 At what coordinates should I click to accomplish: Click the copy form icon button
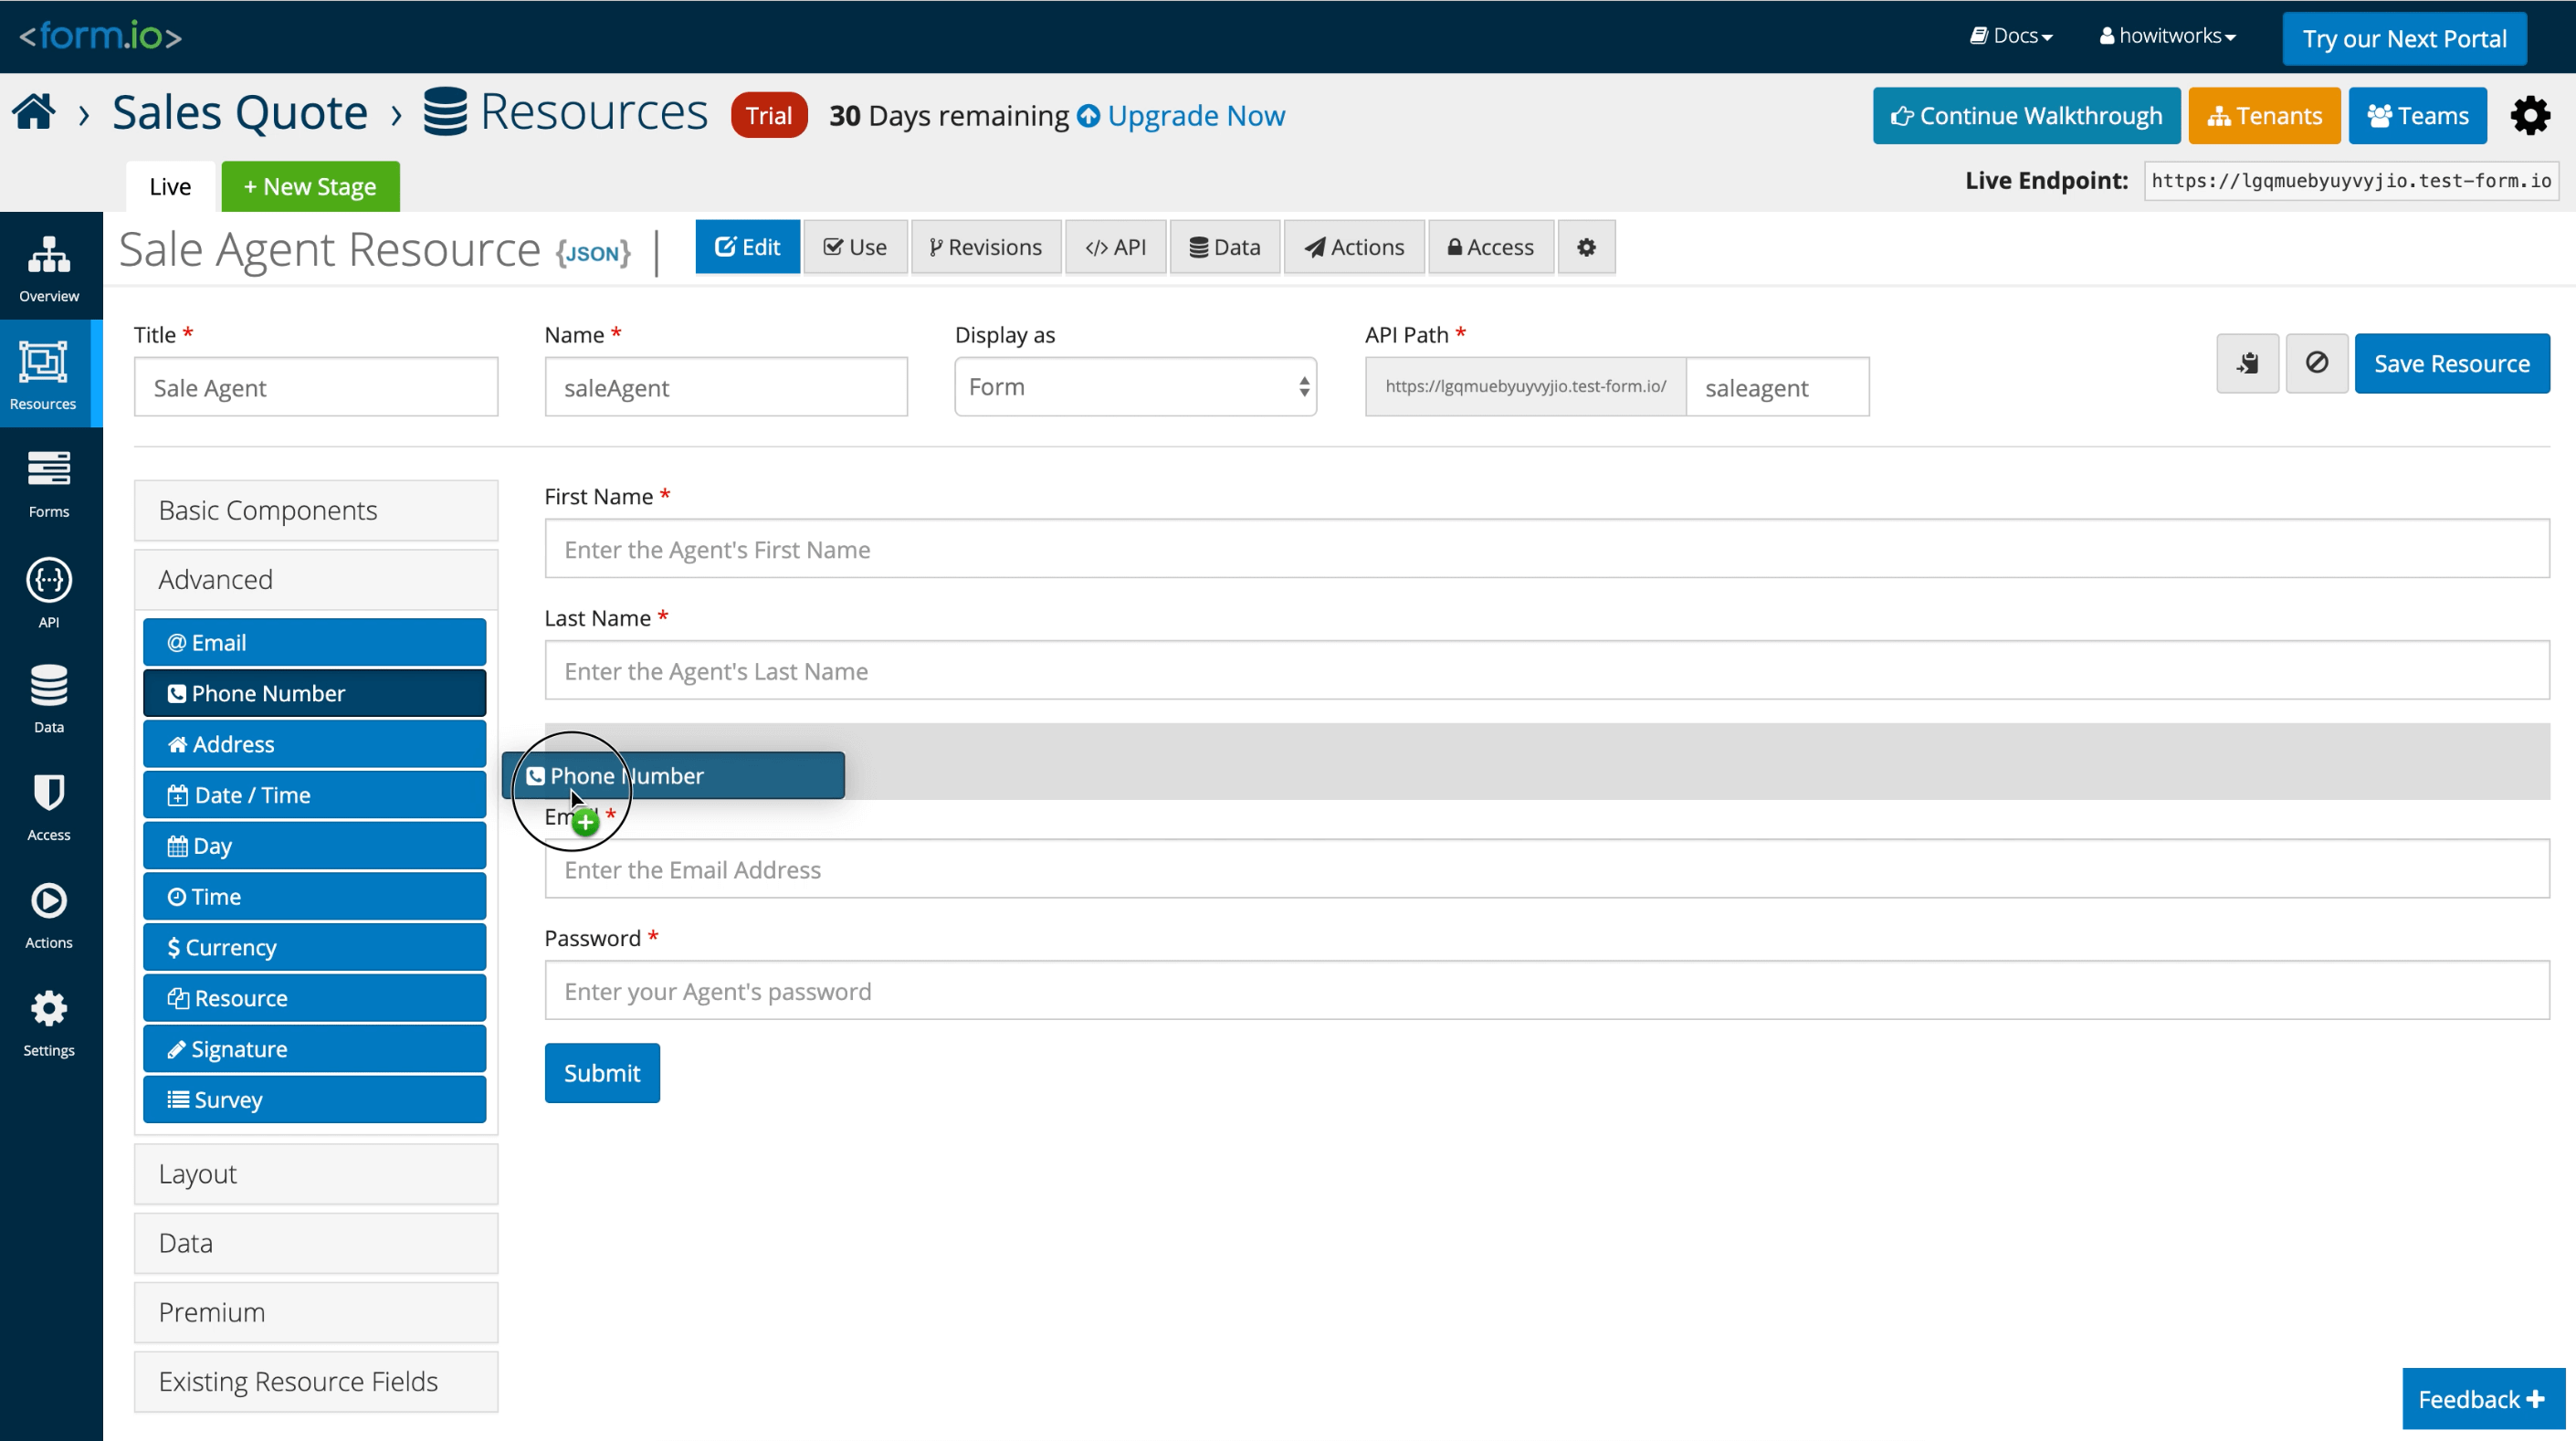coord(2247,363)
